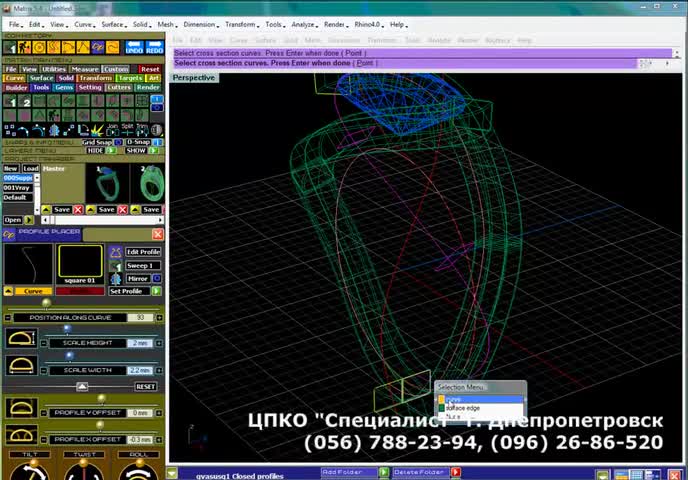
Task: Click the scattered points tool icon
Action: click(10, 130)
